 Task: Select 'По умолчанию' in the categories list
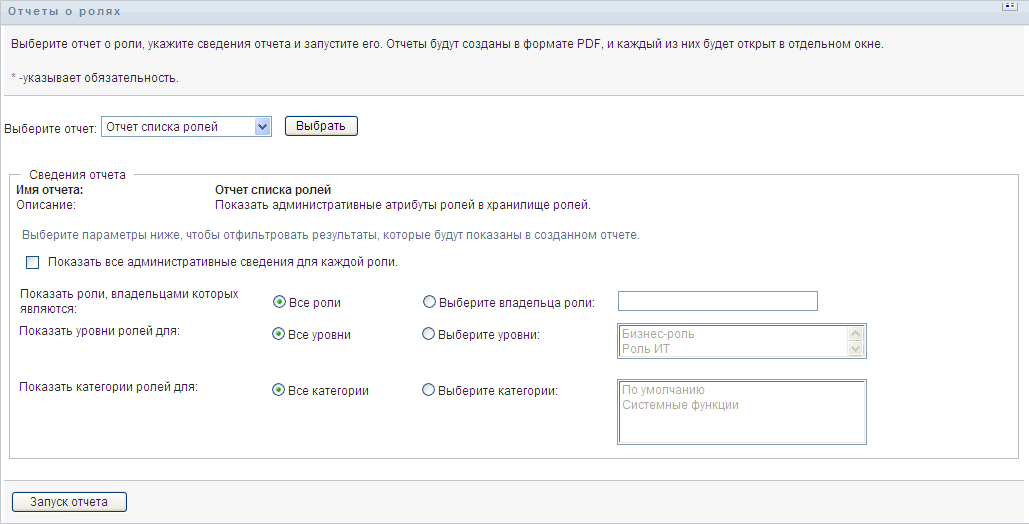pyautogui.click(x=664, y=390)
